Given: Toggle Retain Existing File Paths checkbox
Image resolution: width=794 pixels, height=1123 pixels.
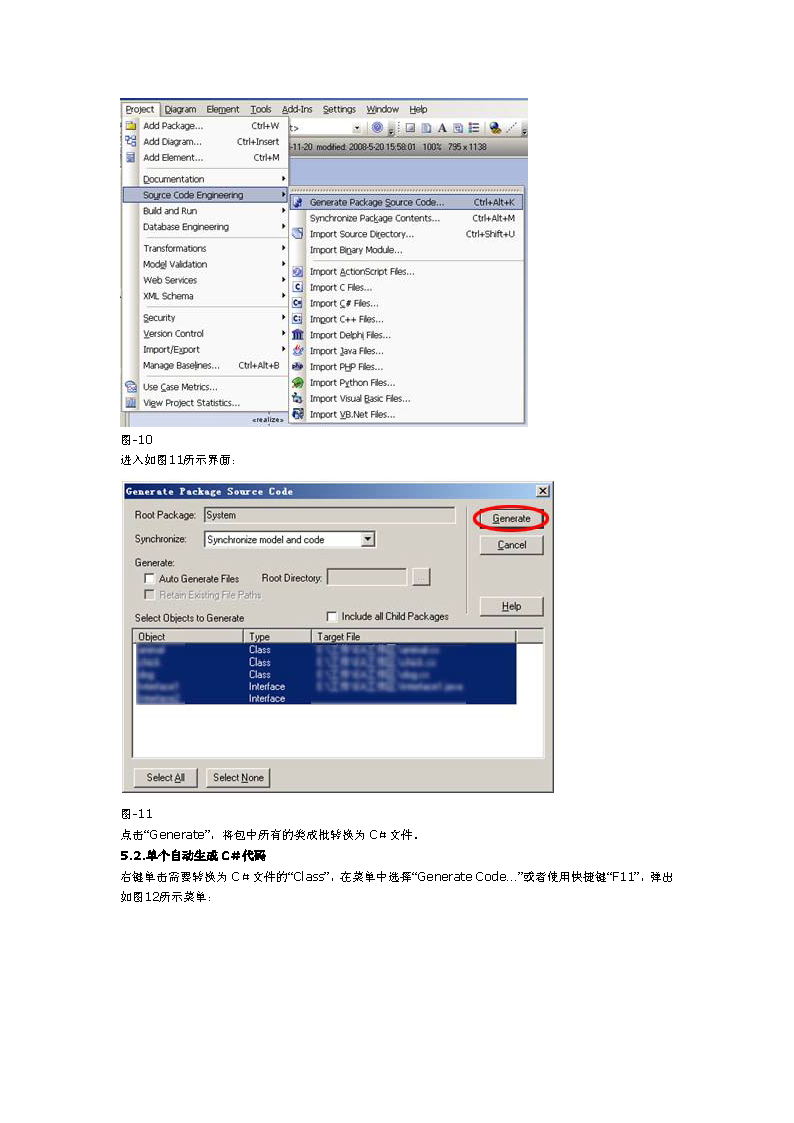Looking at the screenshot, I should pyautogui.click(x=149, y=594).
